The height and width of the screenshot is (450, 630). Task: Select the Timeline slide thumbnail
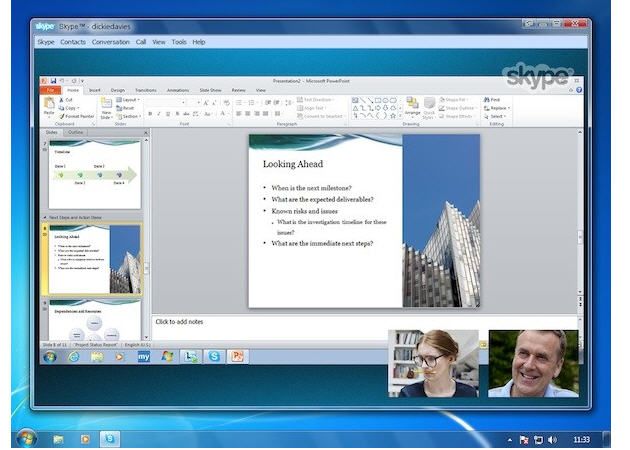tap(94, 174)
